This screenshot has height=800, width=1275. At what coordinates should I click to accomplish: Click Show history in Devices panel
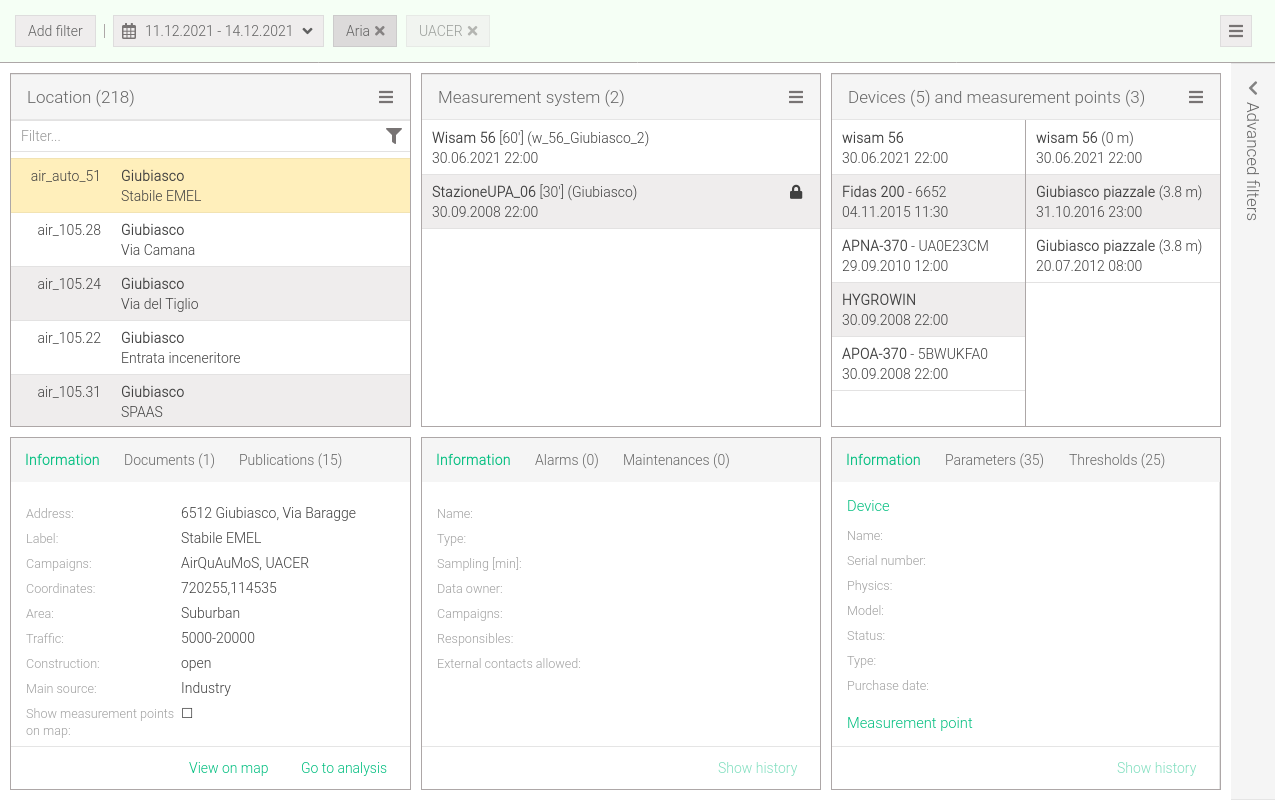(1157, 768)
